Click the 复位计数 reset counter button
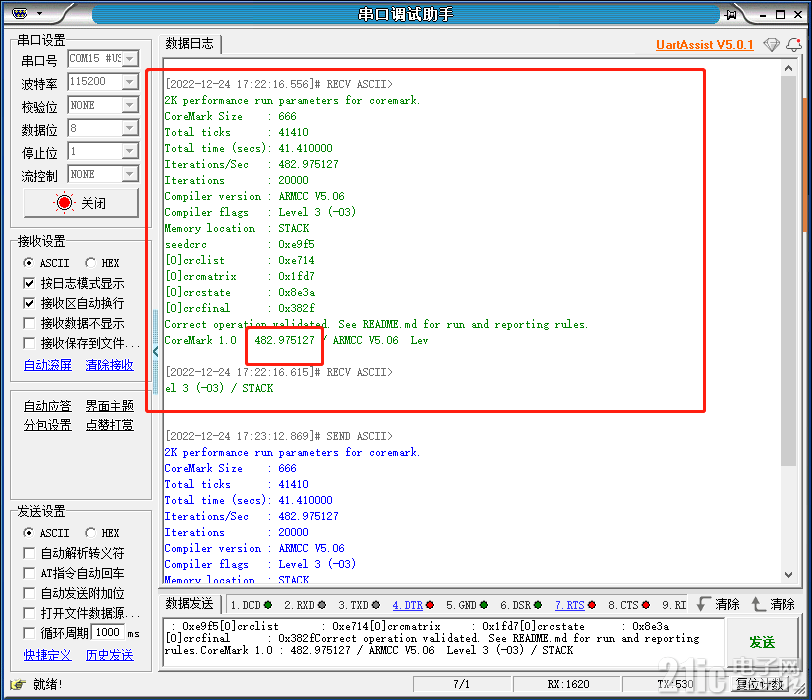 pos(760,684)
